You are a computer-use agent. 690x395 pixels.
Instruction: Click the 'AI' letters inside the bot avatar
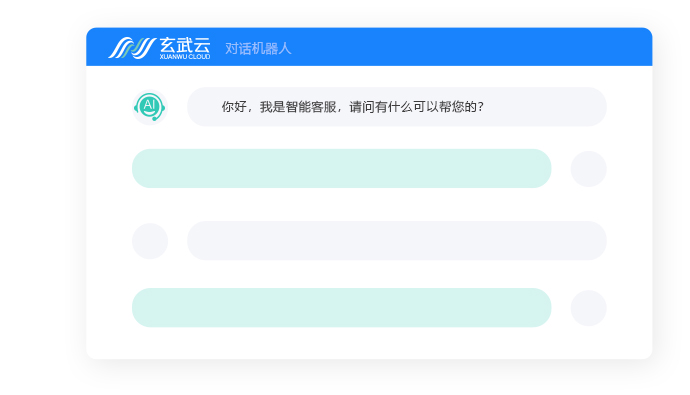pos(149,105)
